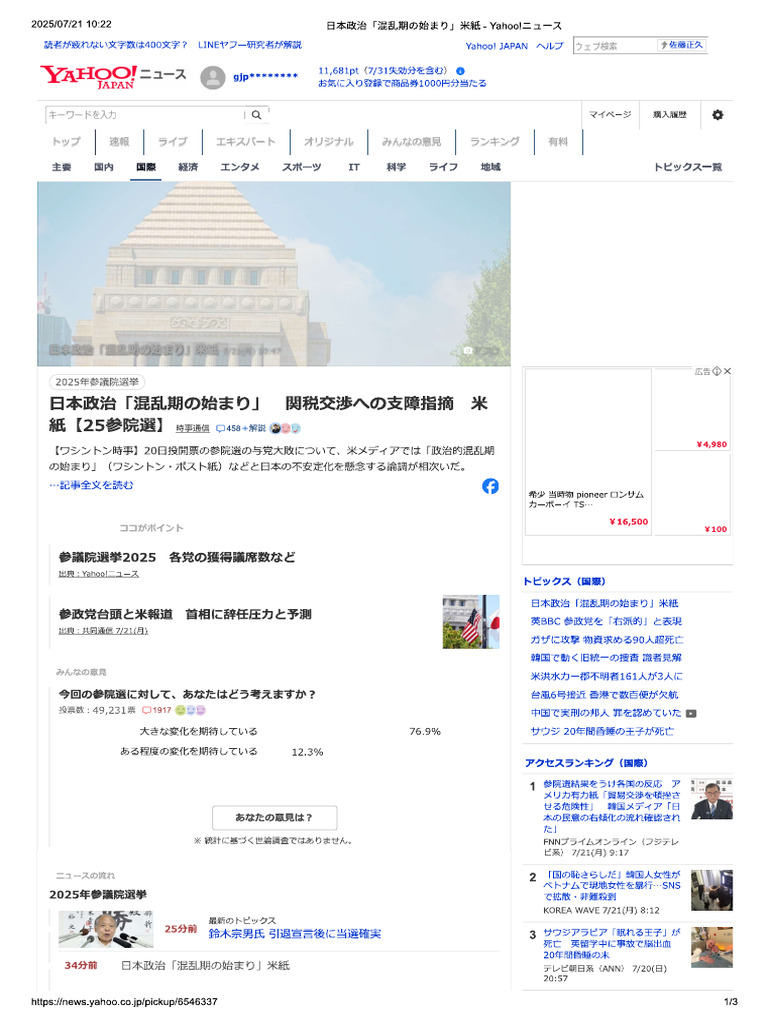Open 鈴木宗男氏 引退宣言後に当選確実 link
The image size is (768, 1024).
(295, 934)
